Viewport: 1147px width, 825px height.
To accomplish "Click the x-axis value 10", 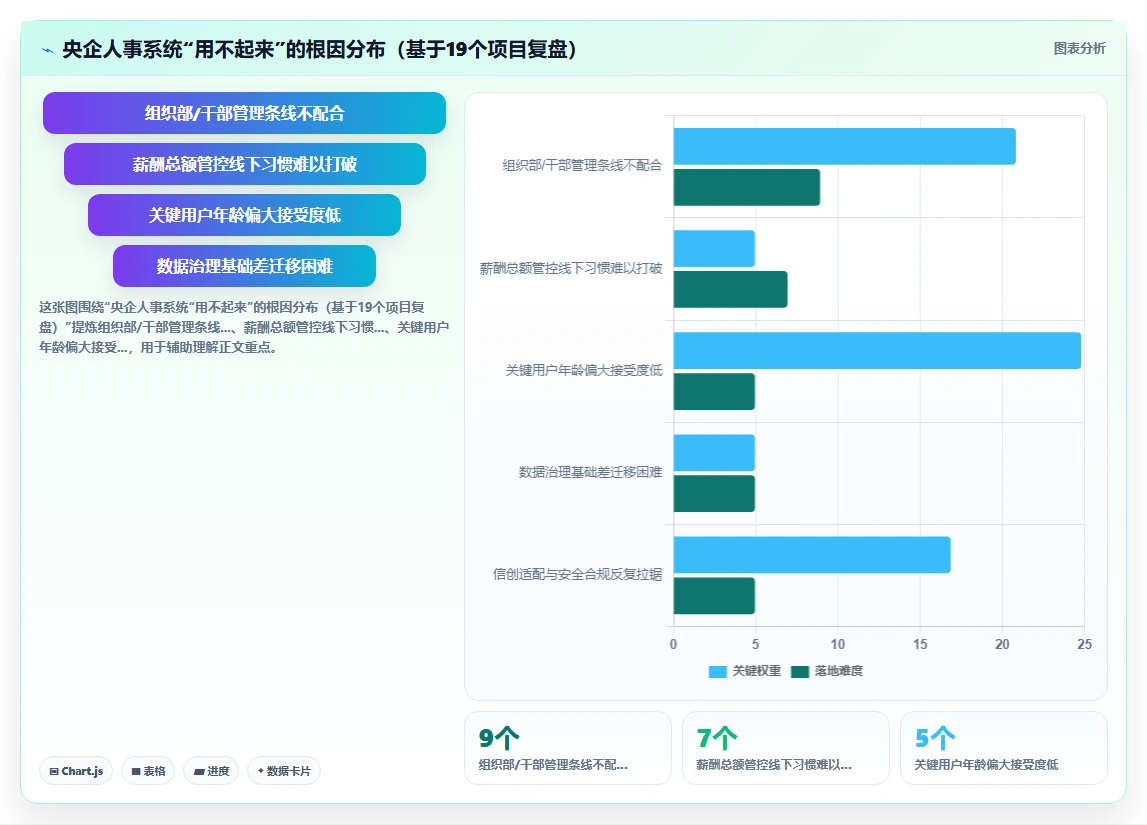I will [x=838, y=644].
